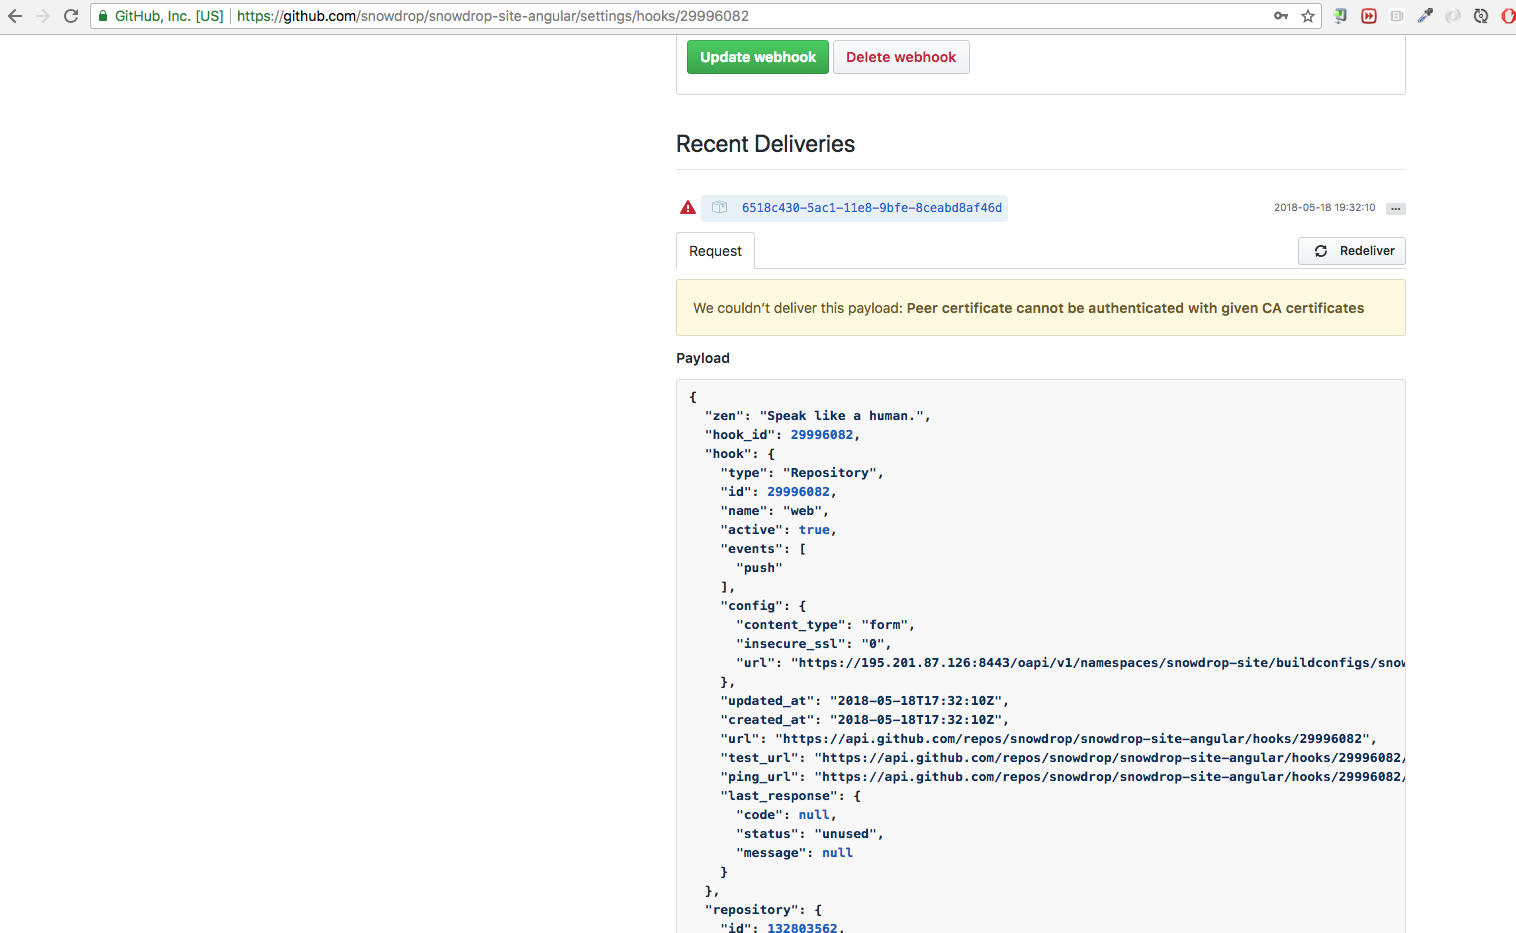Click the Recent Deliveries heading
Screen dimensions: 1516x933
coord(765,144)
